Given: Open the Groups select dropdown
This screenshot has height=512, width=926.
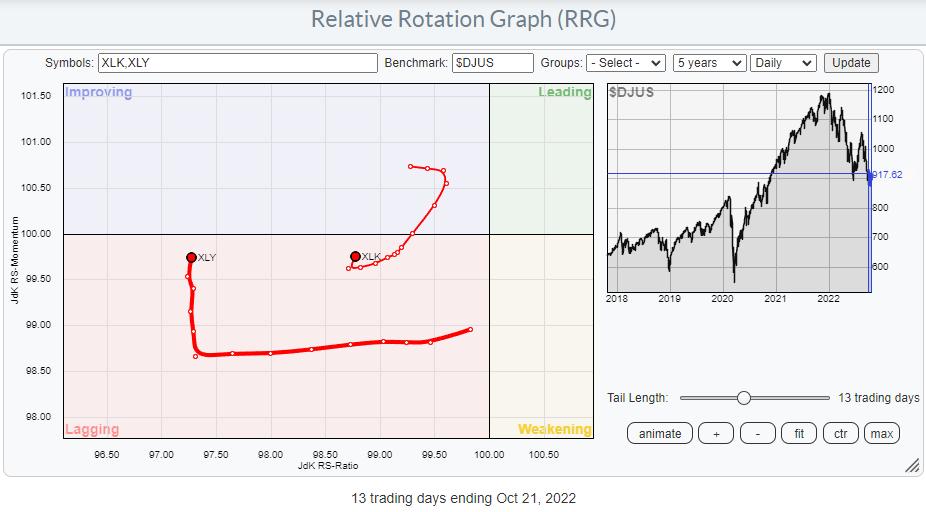Looking at the screenshot, I should (626, 63).
